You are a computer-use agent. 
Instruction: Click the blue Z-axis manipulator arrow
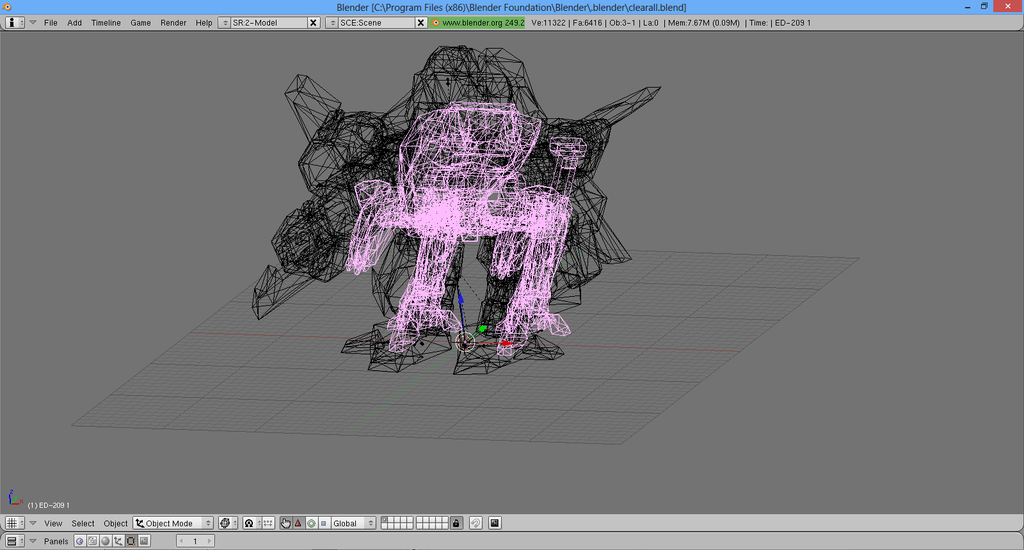(461, 299)
